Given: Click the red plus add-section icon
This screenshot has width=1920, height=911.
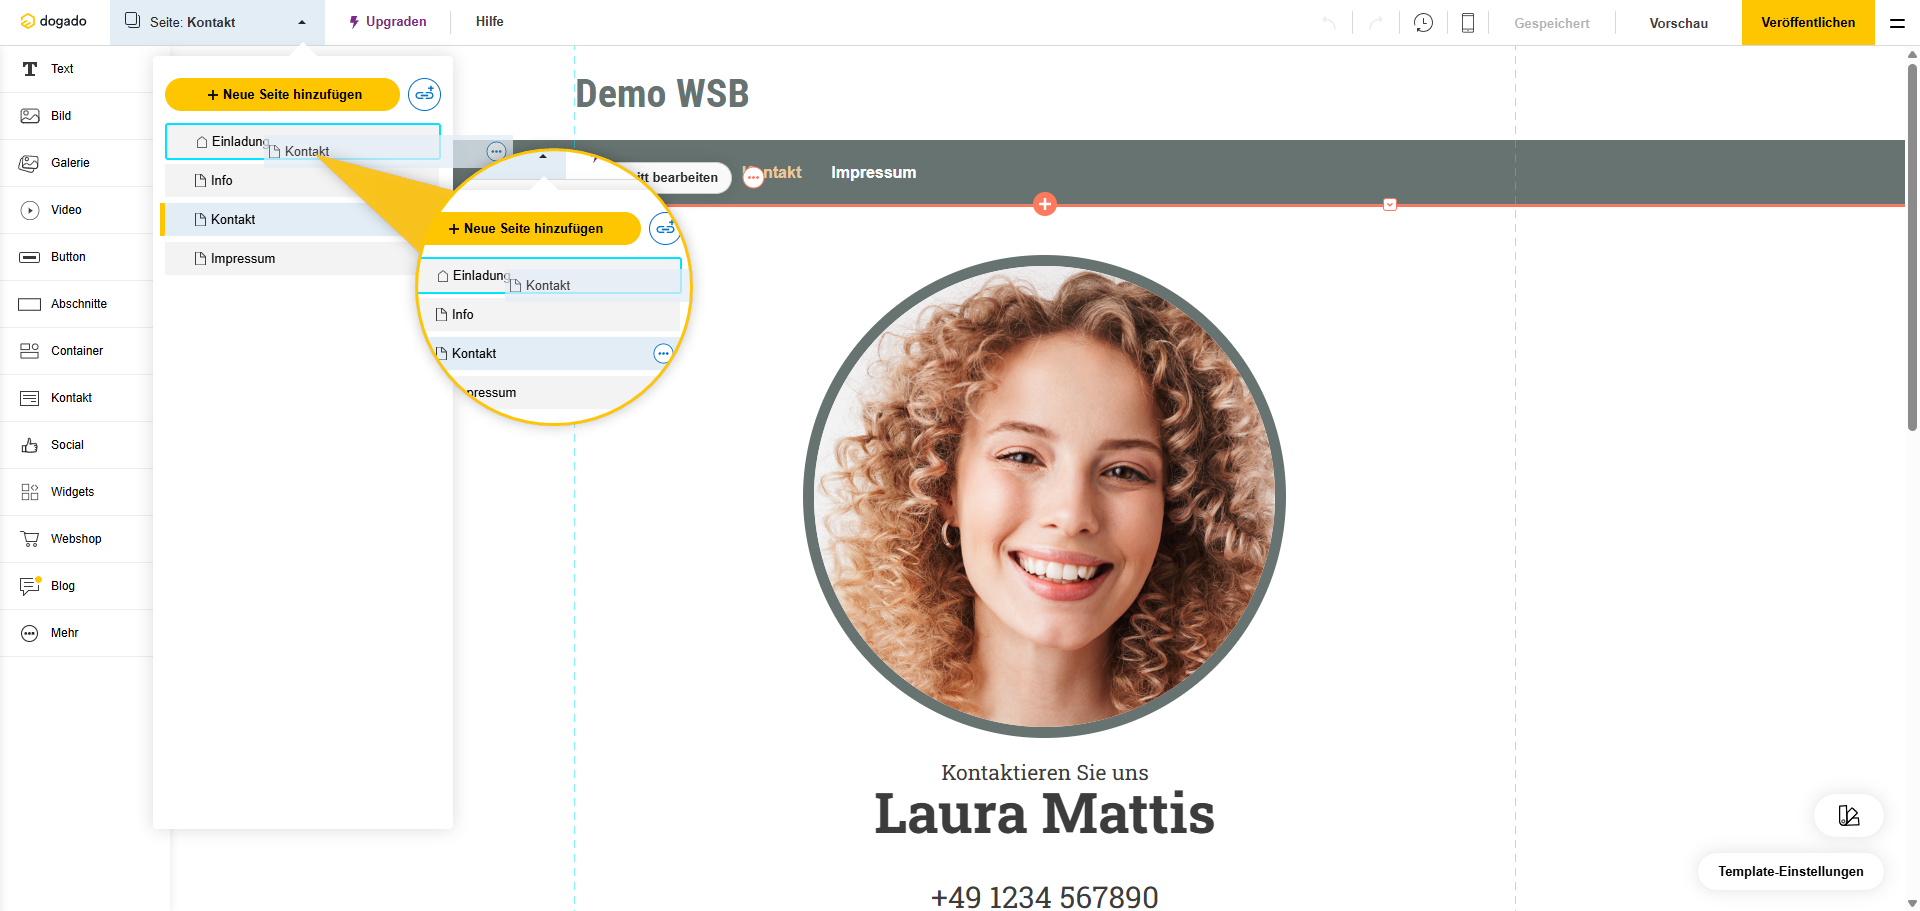Looking at the screenshot, I should pos(1045,204).
